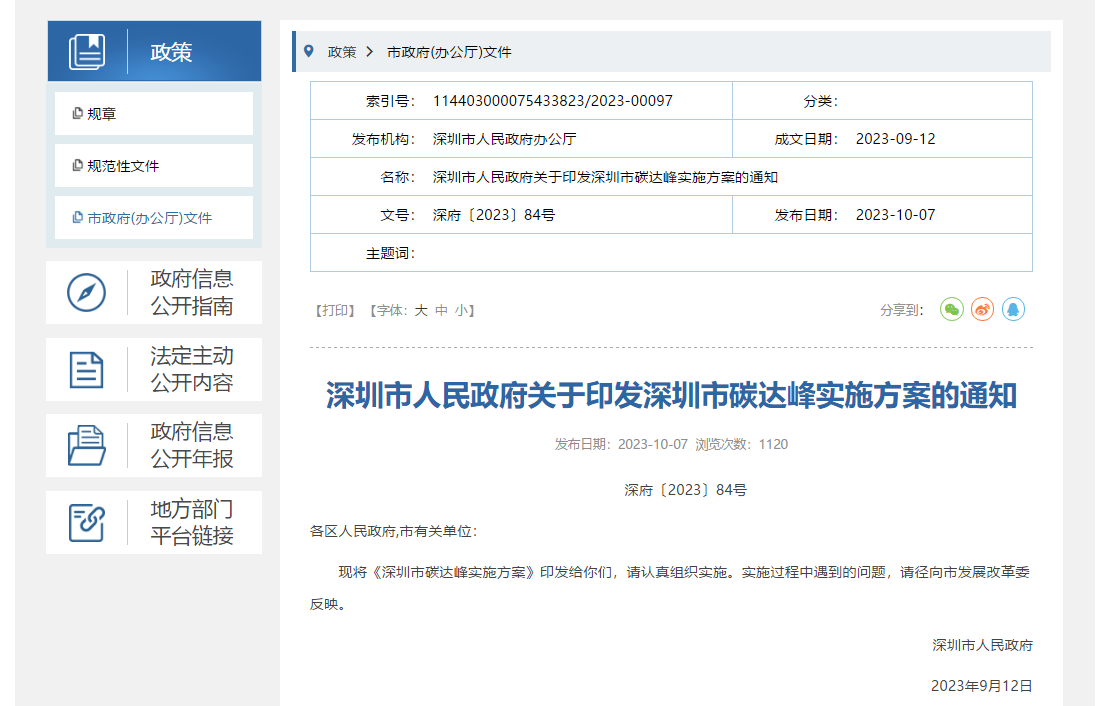Click the location pin icon in breadcrumb
The height and width of the screenshot is (706, 1109).
308,51
